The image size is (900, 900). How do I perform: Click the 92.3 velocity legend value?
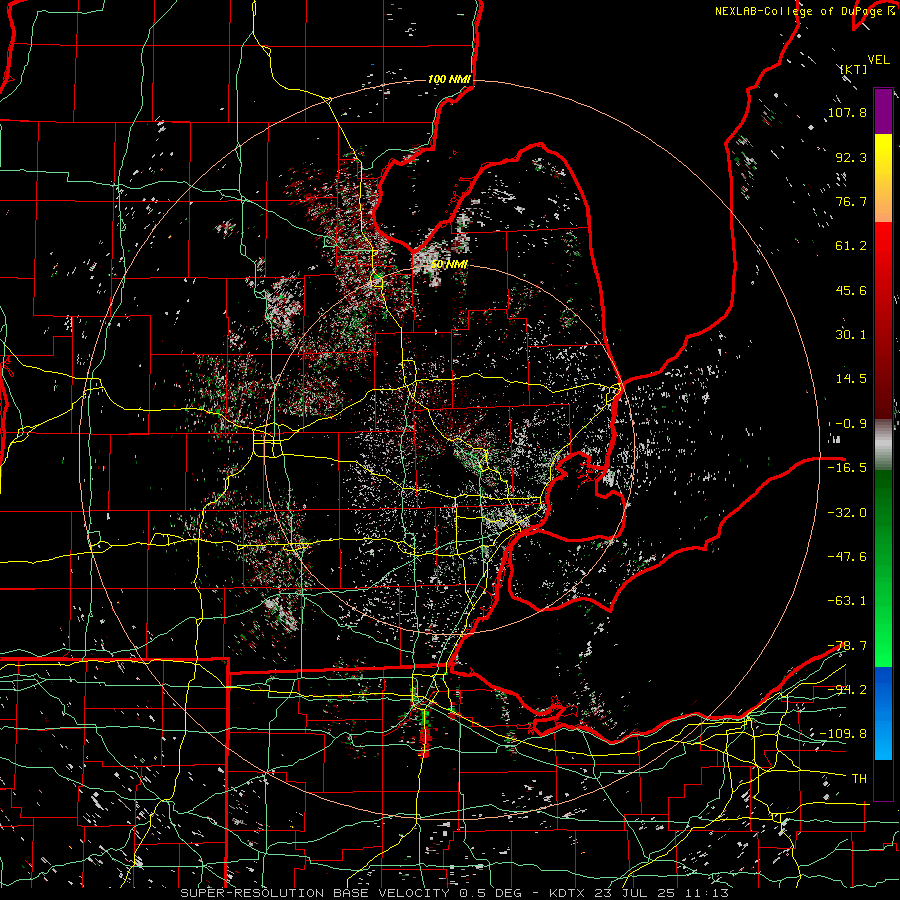(851, 157)
